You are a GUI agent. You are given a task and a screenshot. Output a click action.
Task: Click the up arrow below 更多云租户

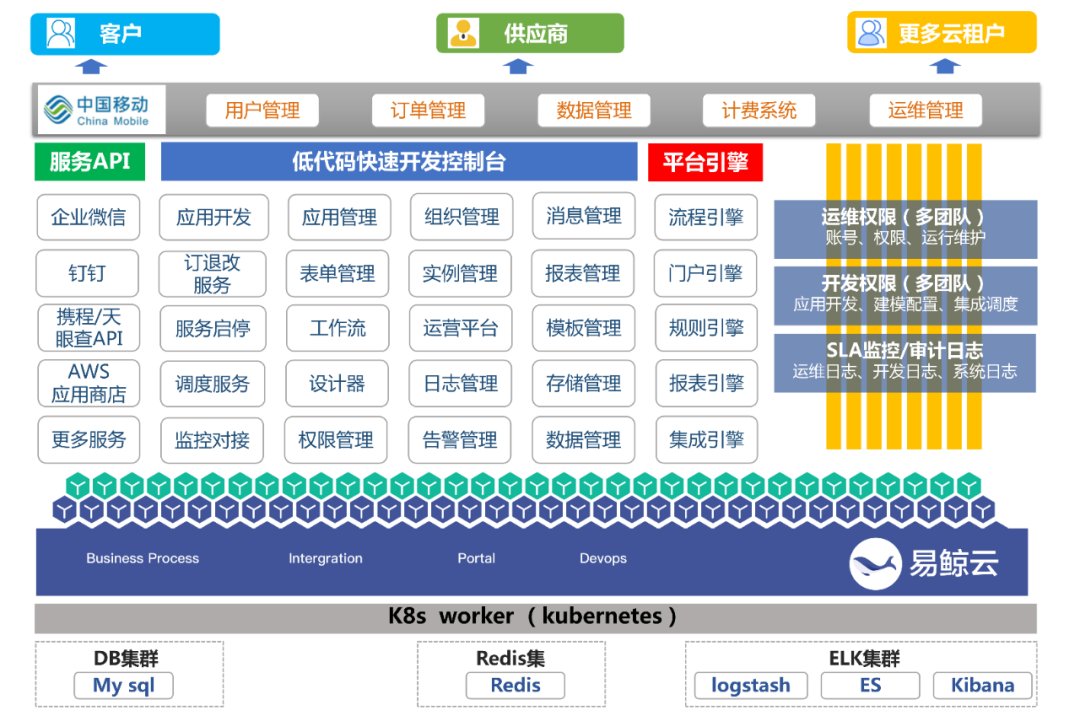coord(945,67)
